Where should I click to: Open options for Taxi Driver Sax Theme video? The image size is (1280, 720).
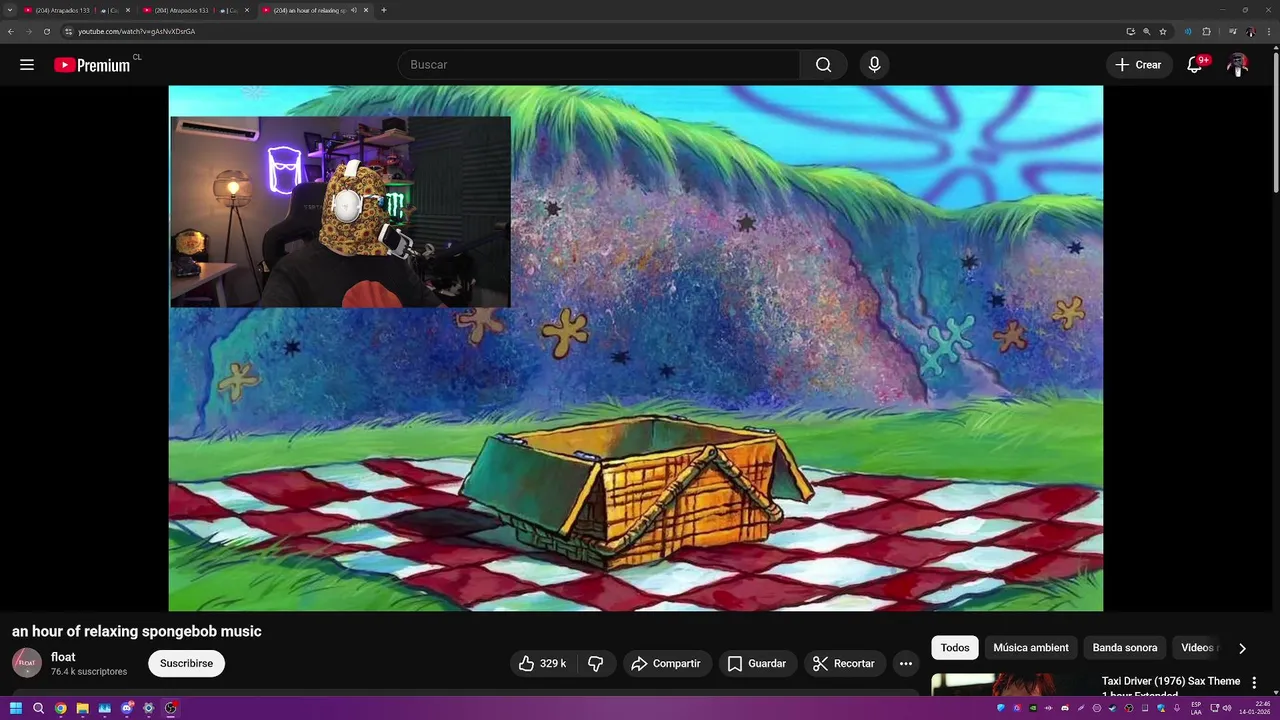[1254, 683]
